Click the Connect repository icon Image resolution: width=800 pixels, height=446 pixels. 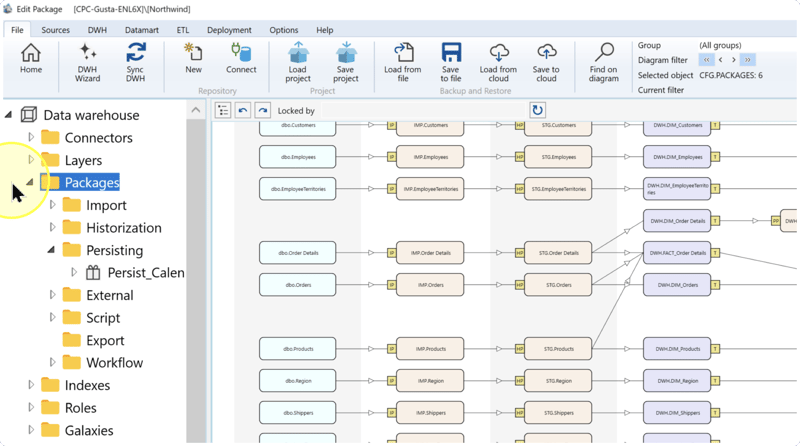pyautogui.click(x=241, y=59)
